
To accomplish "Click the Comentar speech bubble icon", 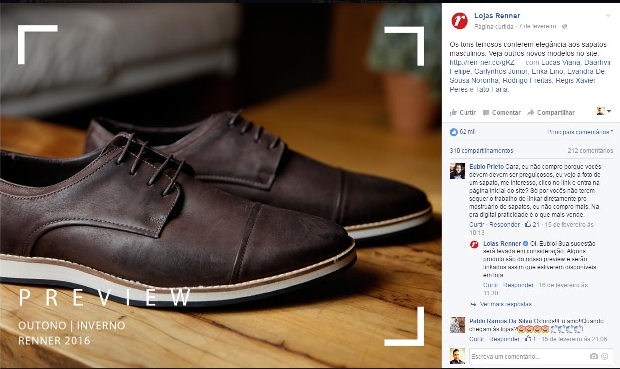I will 486,113.
